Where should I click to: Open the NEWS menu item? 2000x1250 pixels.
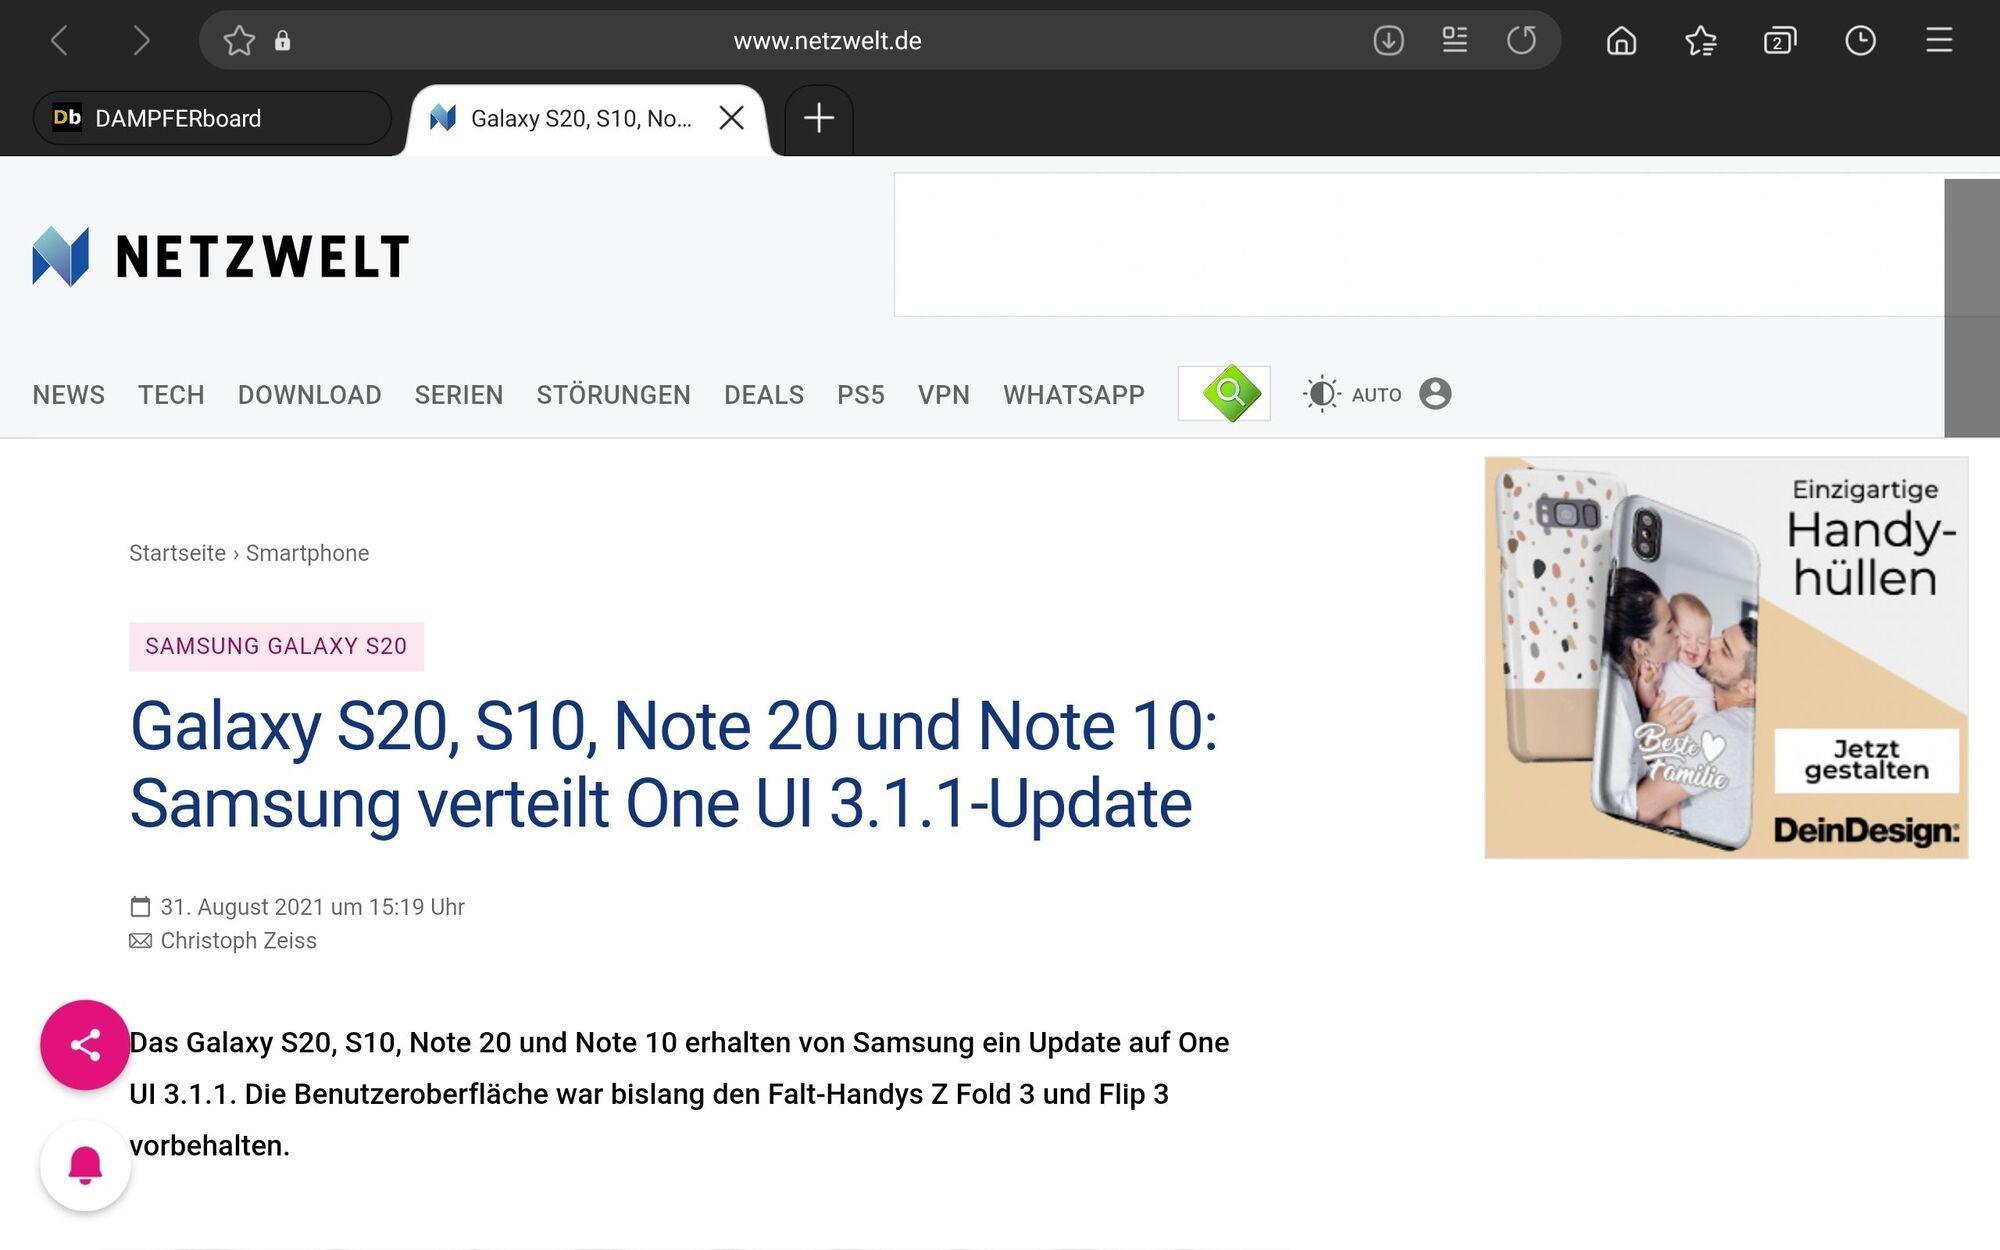click(69, 395)
